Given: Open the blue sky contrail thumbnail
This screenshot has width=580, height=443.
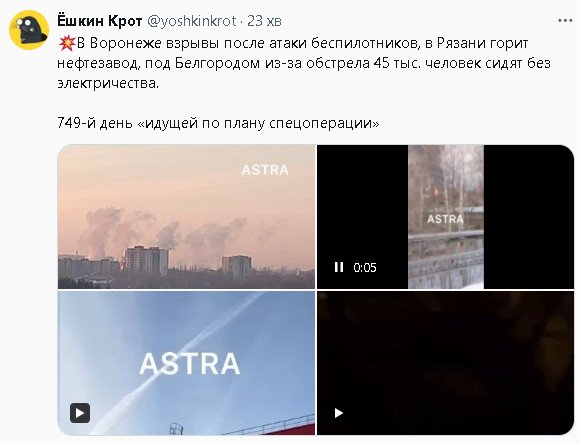Looking at the screenshot, I should [x=186, y=363].
